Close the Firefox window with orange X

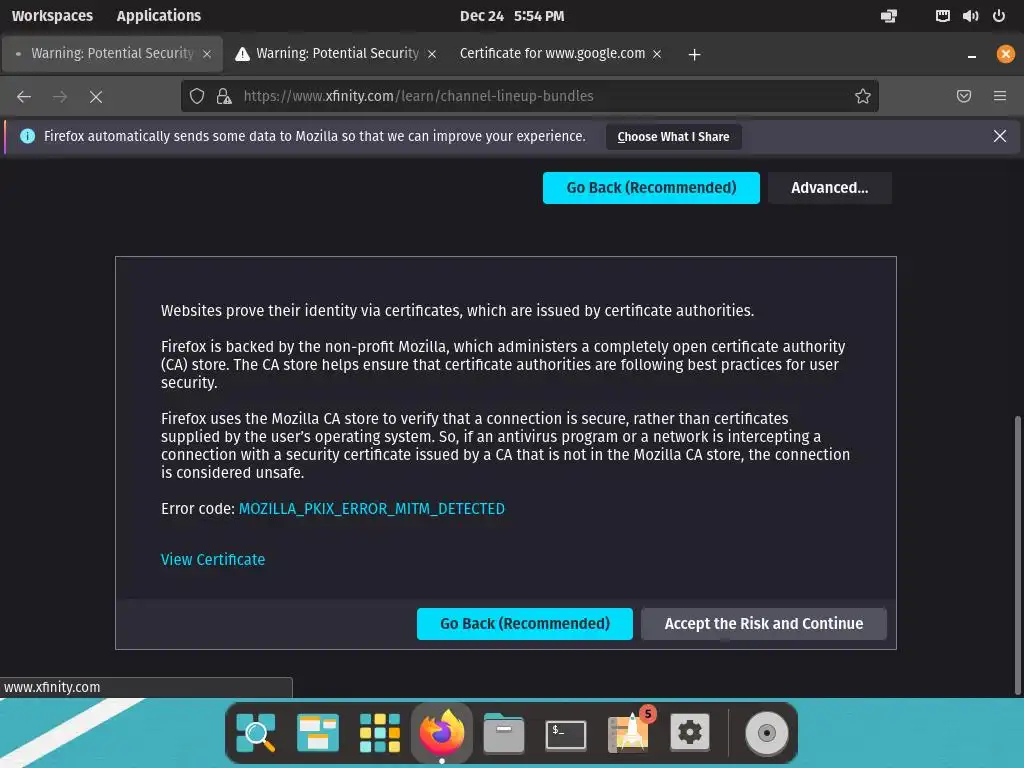[x=1006, y=54]
